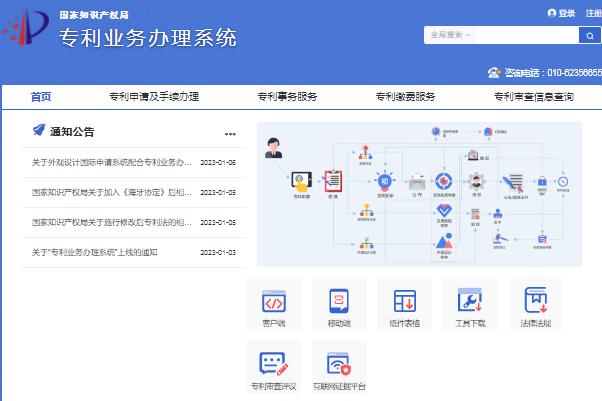Click the search magnifier button
The image size is (602, 401).
coord(590,35)
